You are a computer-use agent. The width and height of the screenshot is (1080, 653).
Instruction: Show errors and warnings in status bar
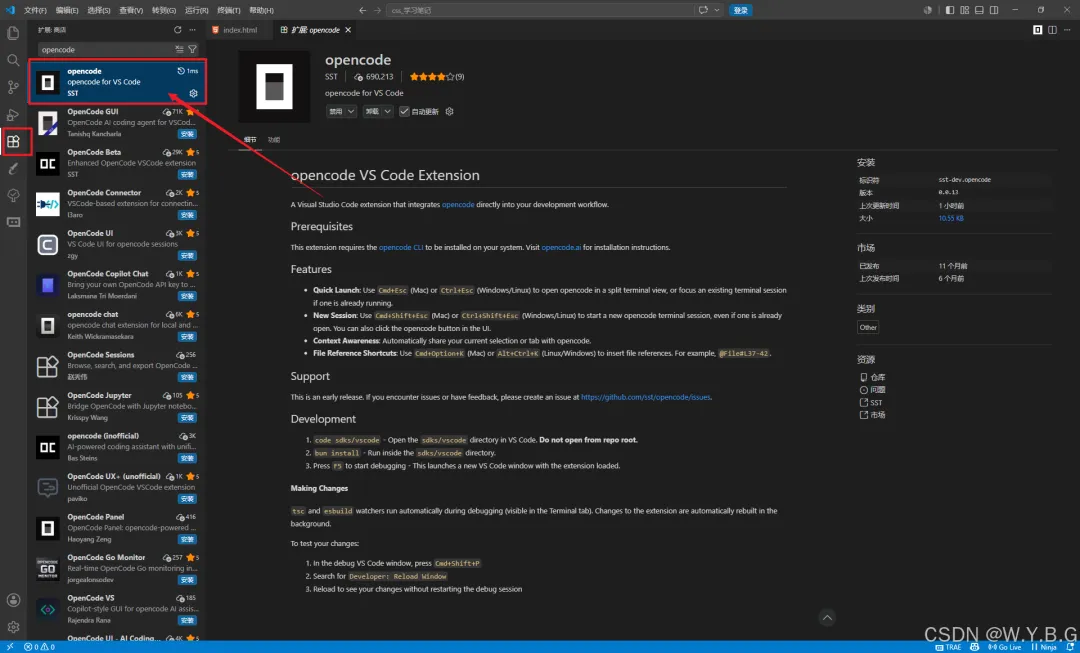[39, 647]
